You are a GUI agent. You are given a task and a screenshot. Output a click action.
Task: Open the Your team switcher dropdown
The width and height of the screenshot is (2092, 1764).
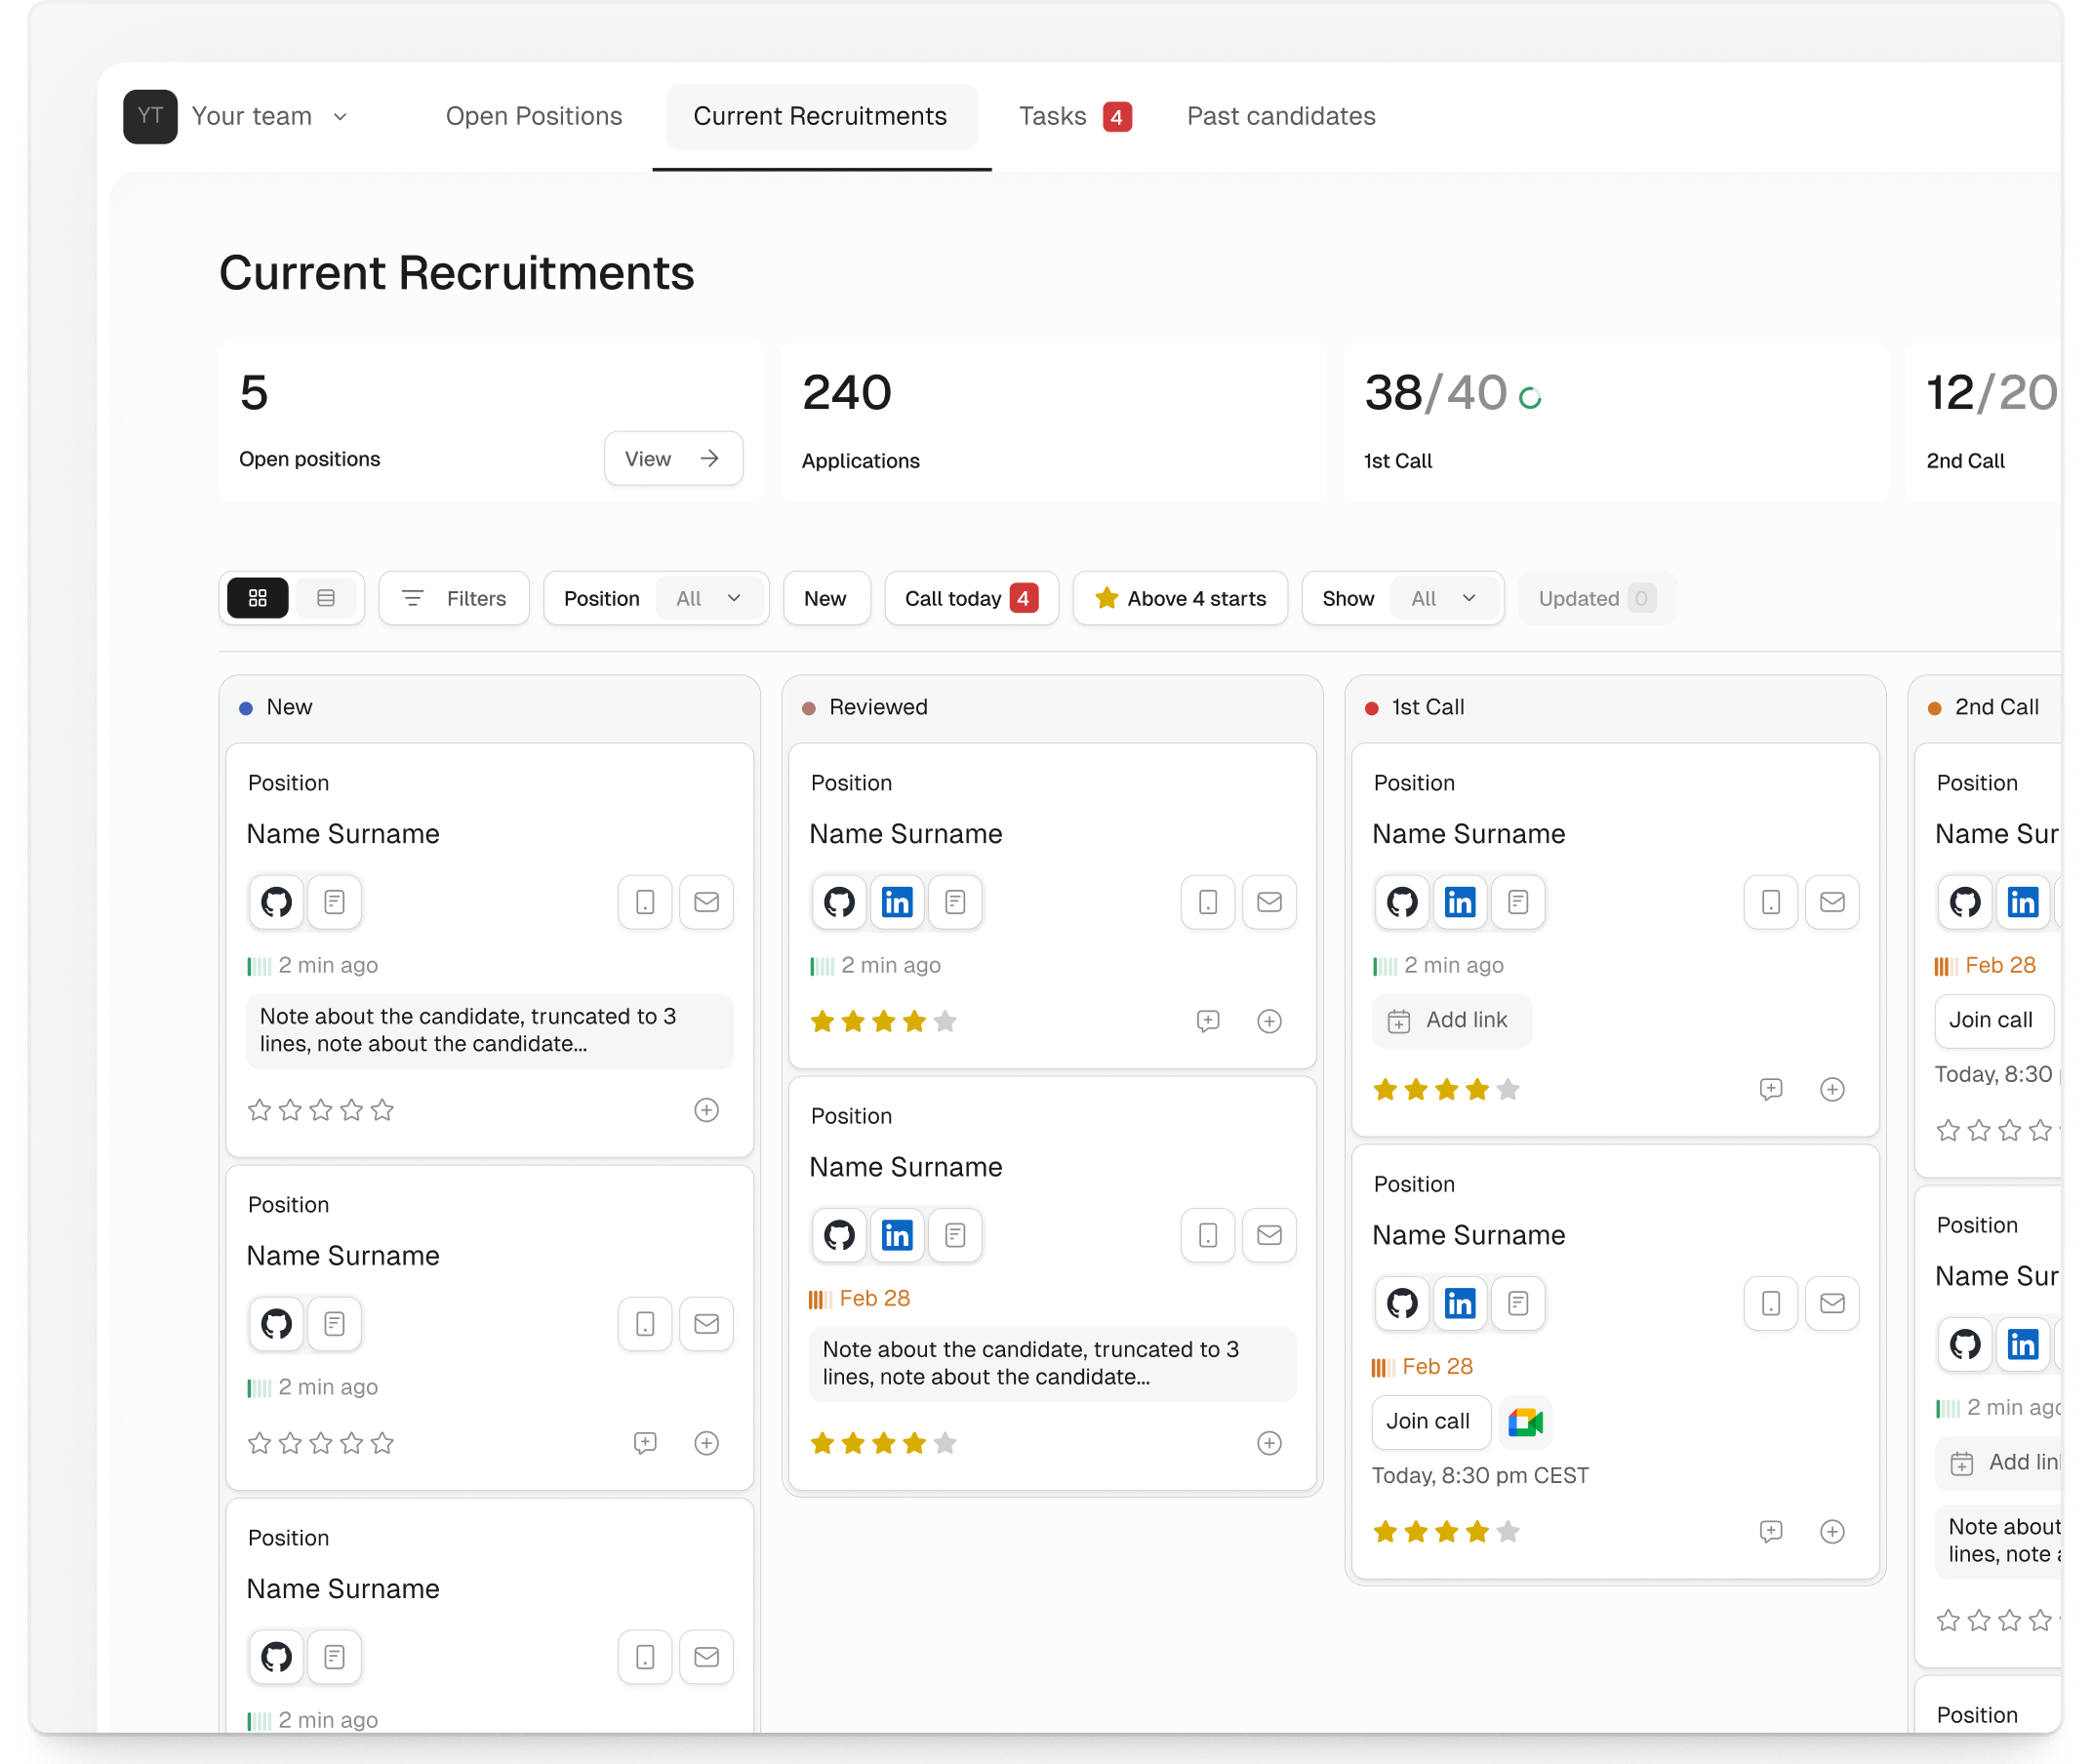click(x=270, y=117)
